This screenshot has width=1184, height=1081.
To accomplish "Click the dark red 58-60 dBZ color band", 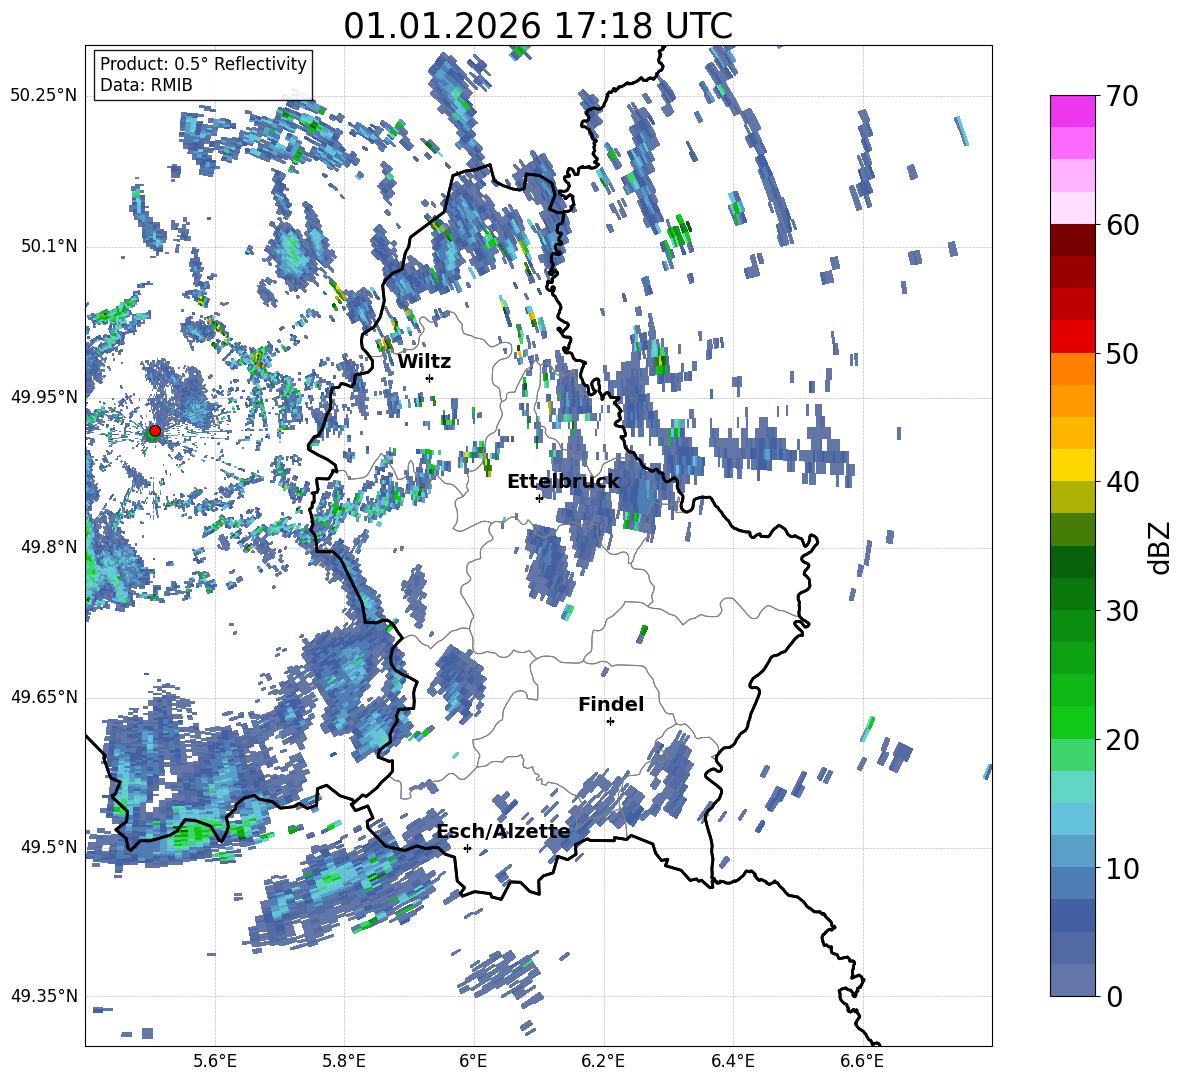I will click(1072, 240).
